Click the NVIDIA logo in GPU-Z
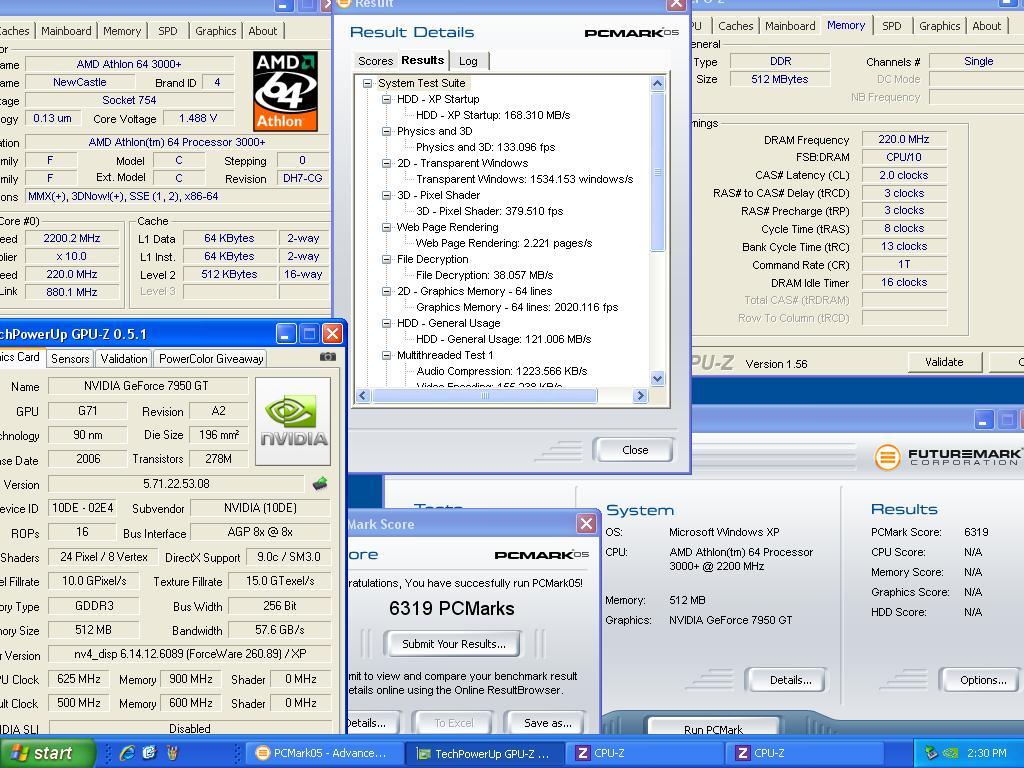The height and width of the screenshot is (768, 1024). (293, 421)
